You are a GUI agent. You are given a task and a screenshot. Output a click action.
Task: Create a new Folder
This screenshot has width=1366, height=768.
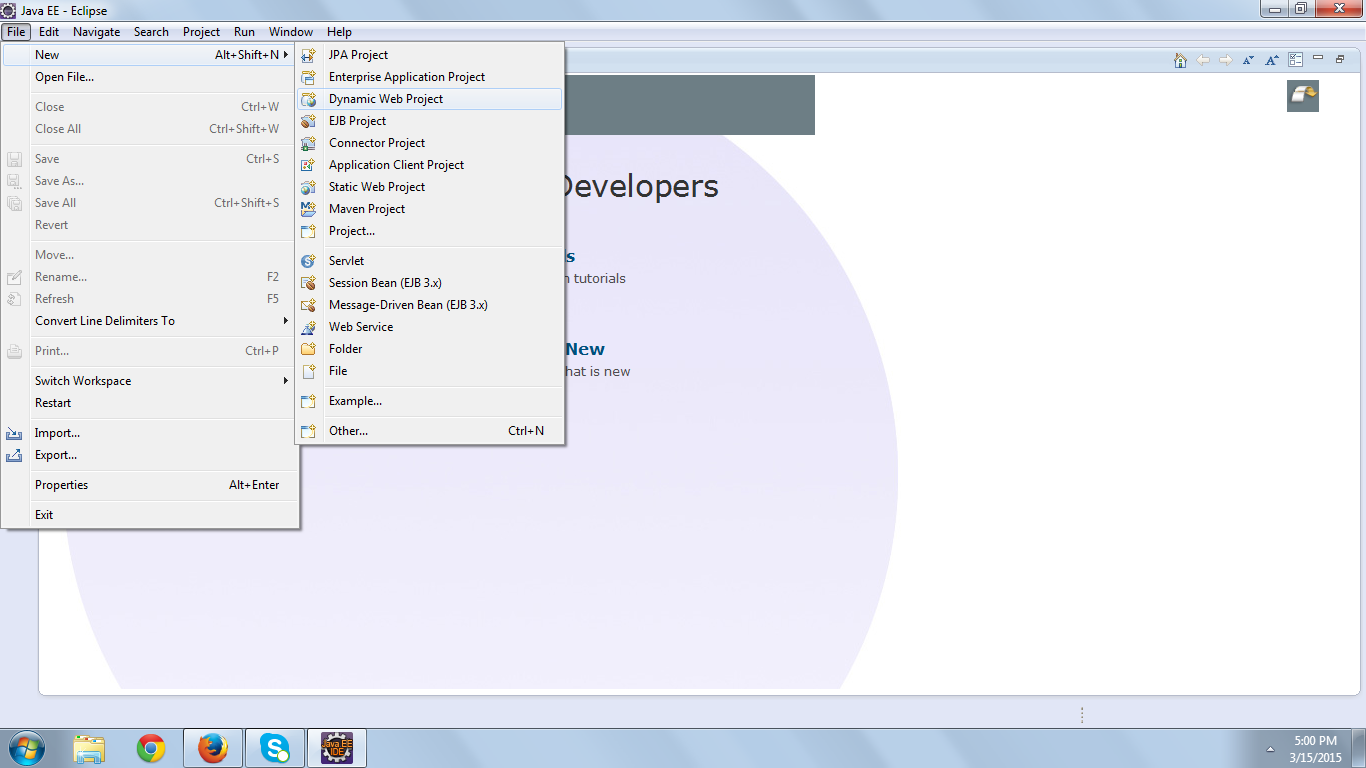[x=430, y=349]
